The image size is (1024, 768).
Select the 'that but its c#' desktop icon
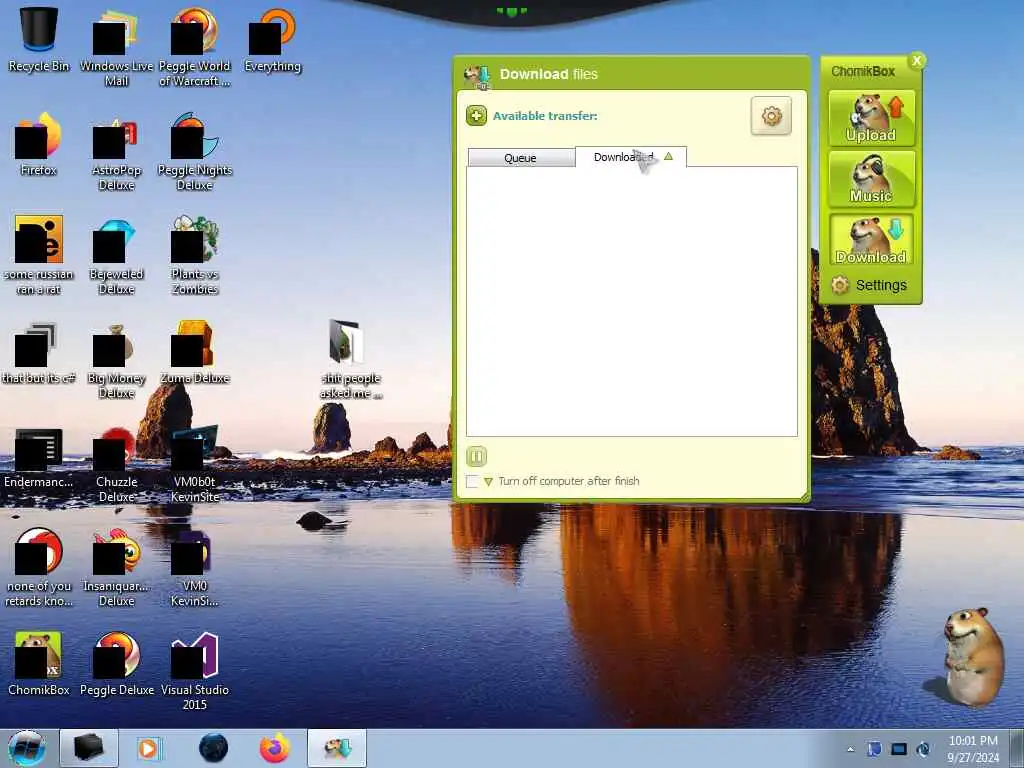pos(39,351)
